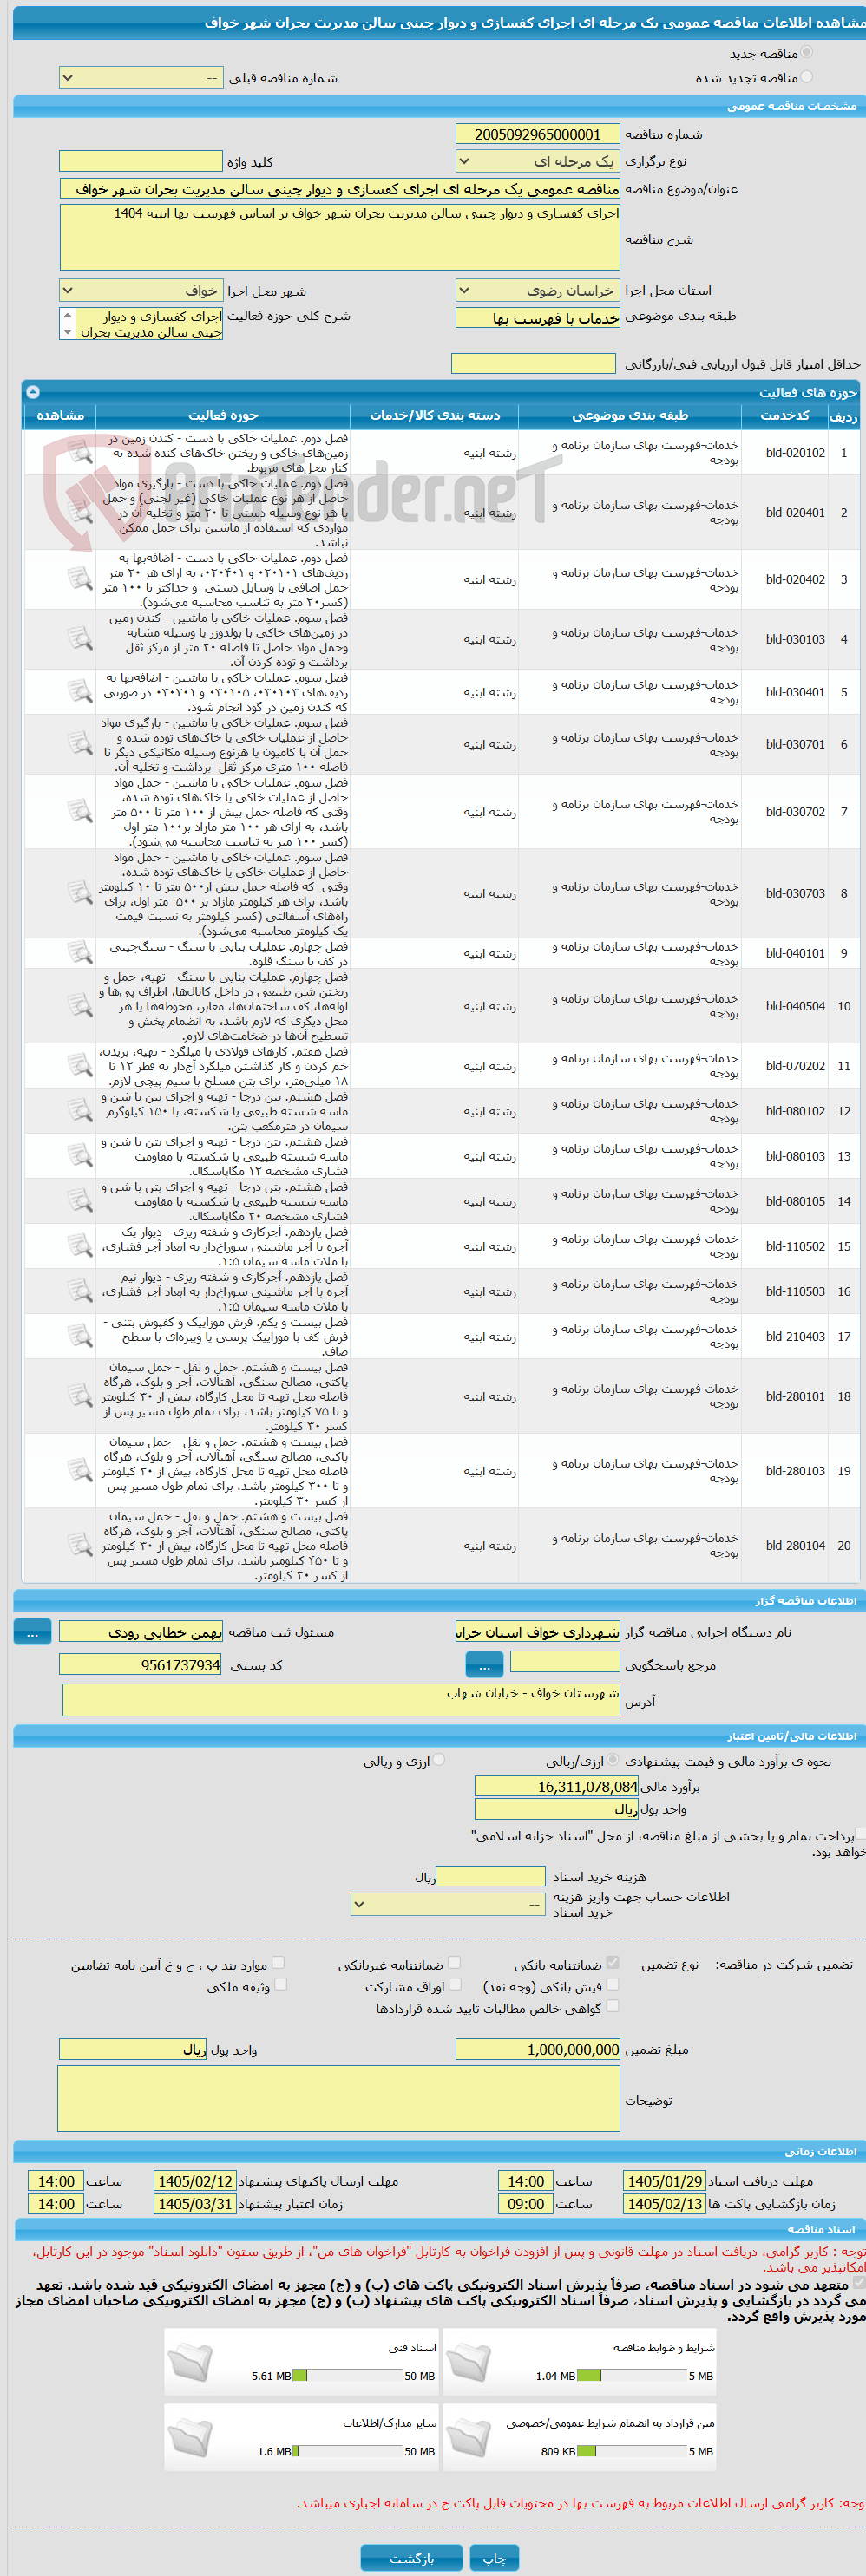Open the شهر محل اجرا dropdown

click(141, 291)
